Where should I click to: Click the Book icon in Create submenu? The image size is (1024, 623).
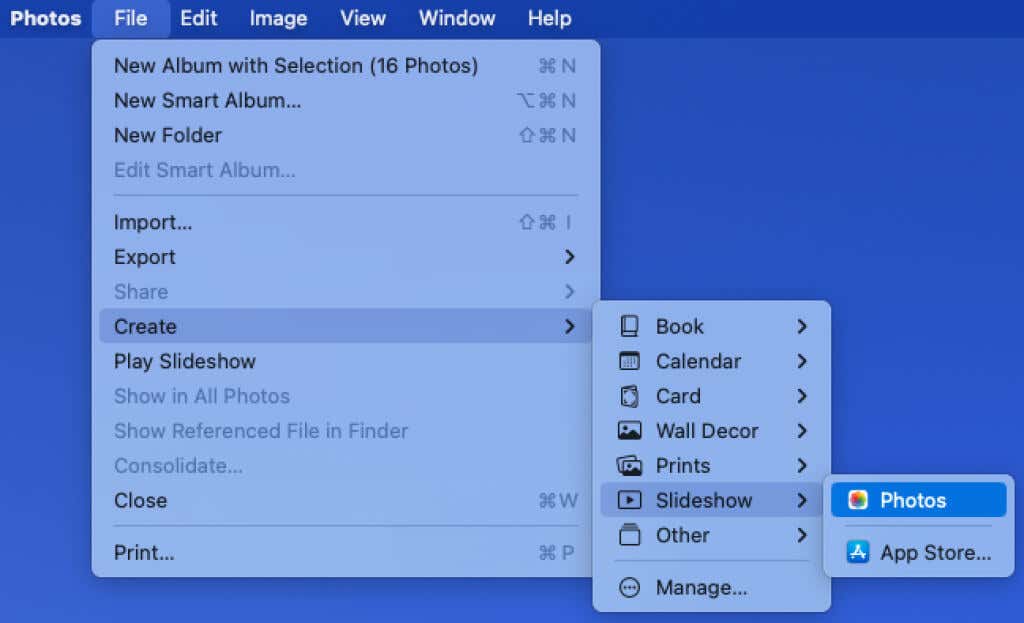[x=629, y=326]
